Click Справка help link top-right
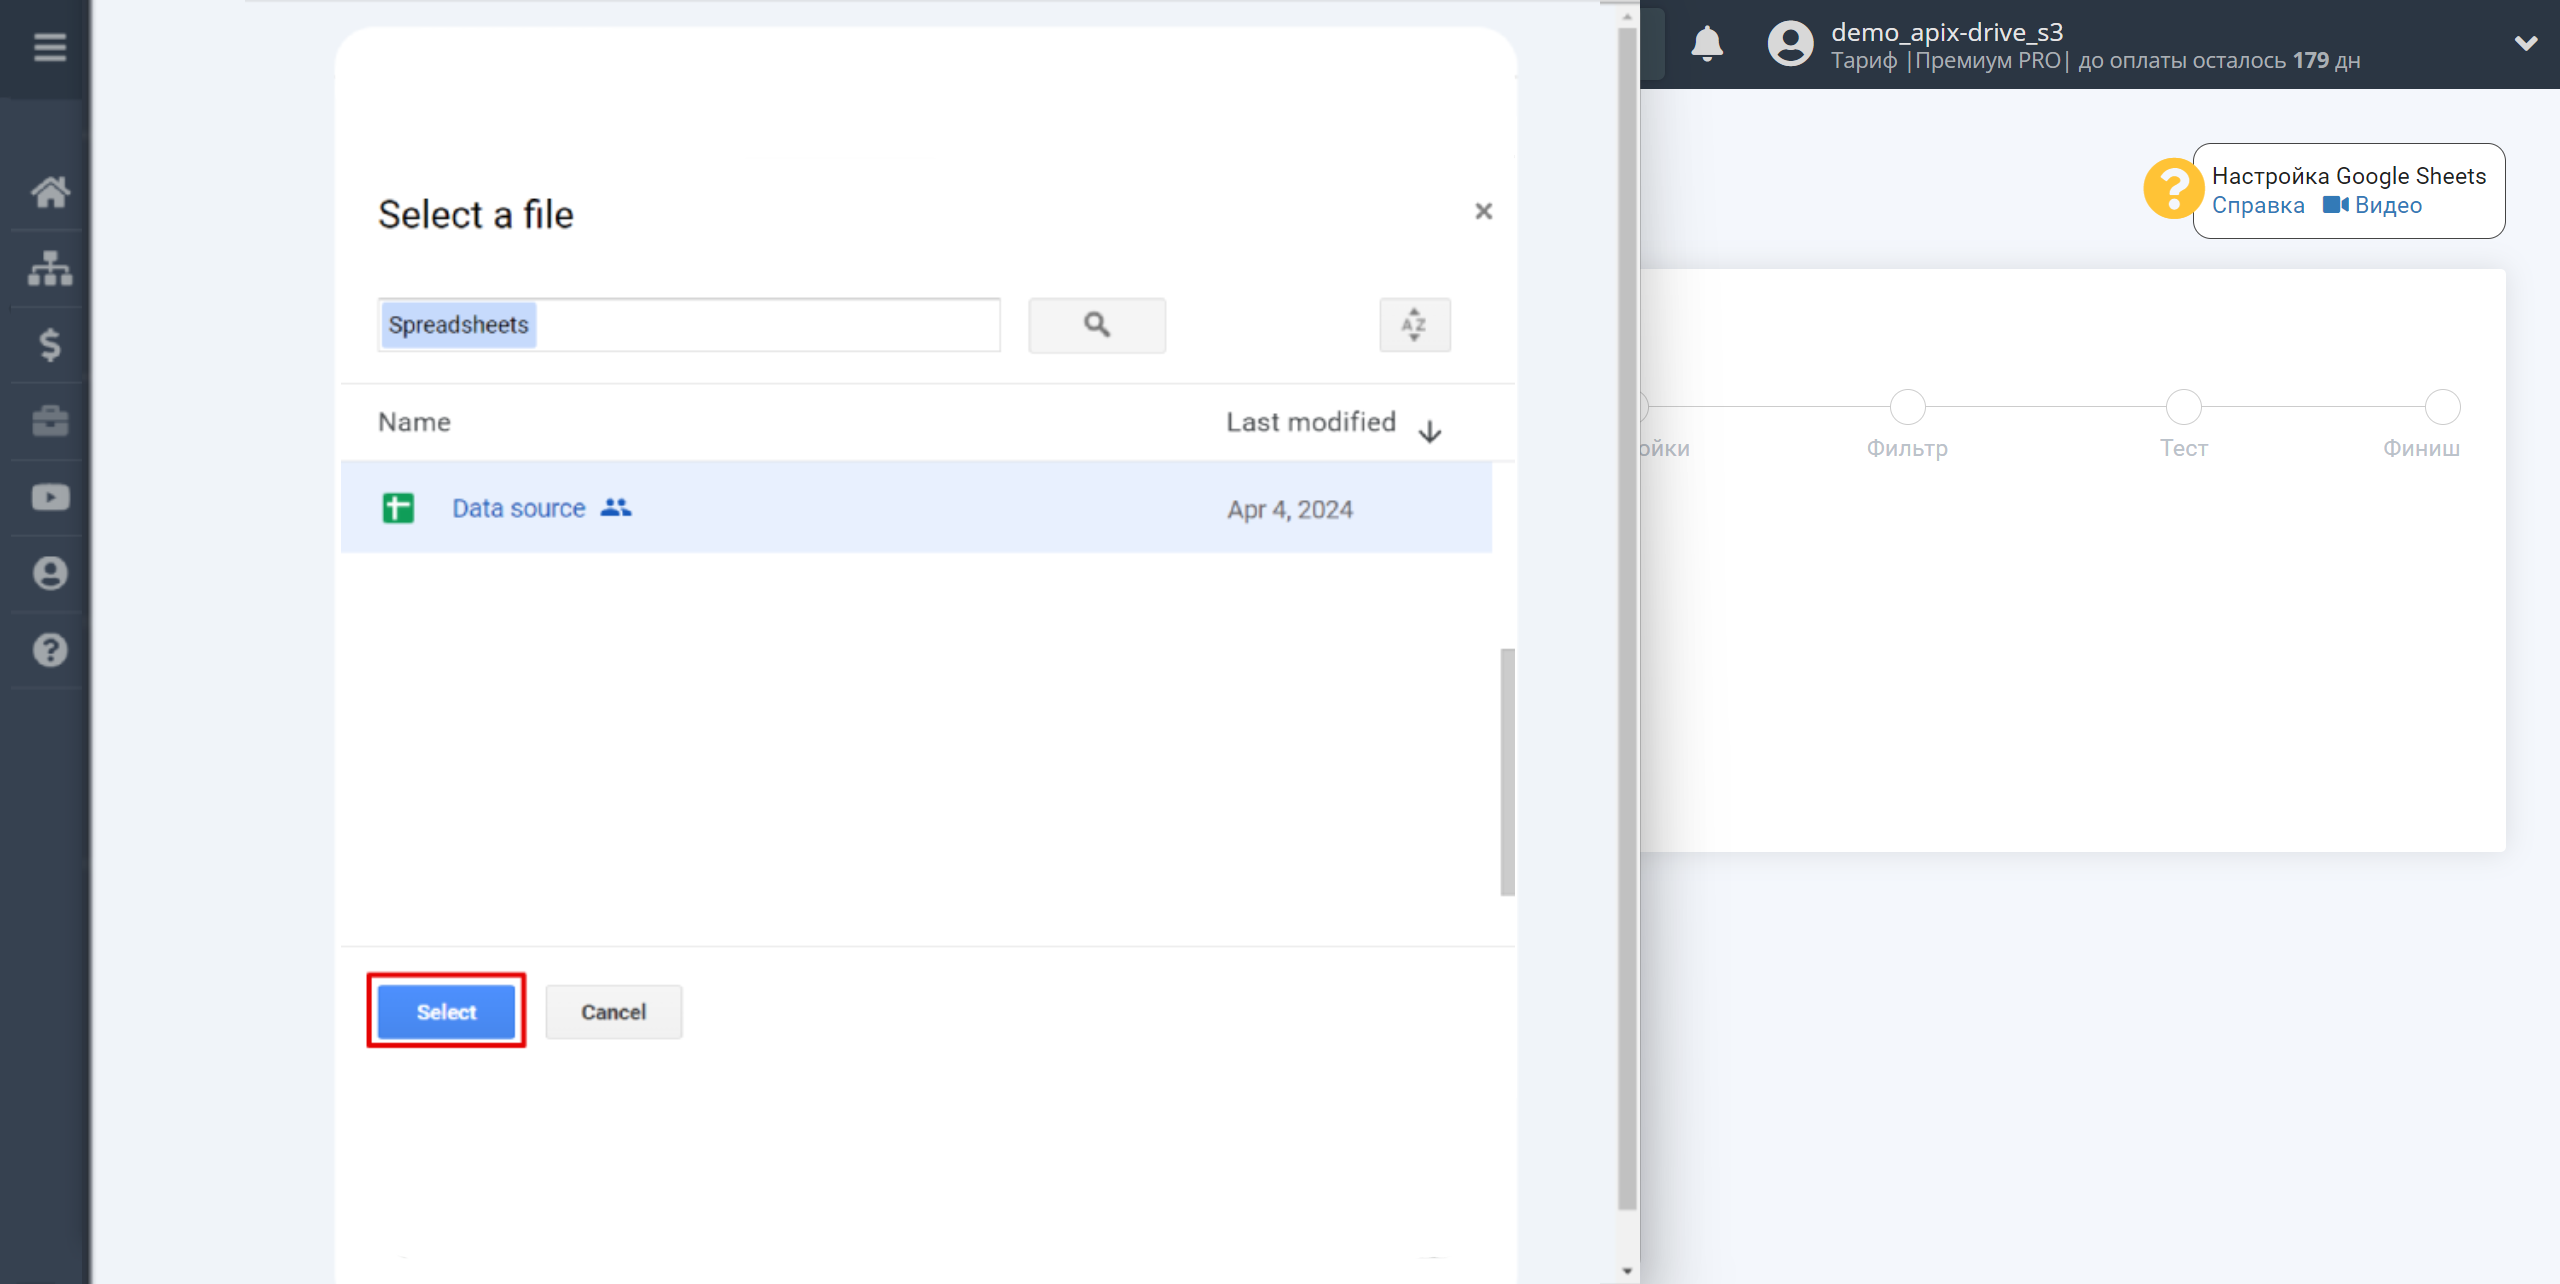Viewport: 2560px width, 1284px height. click(2259, 205)
